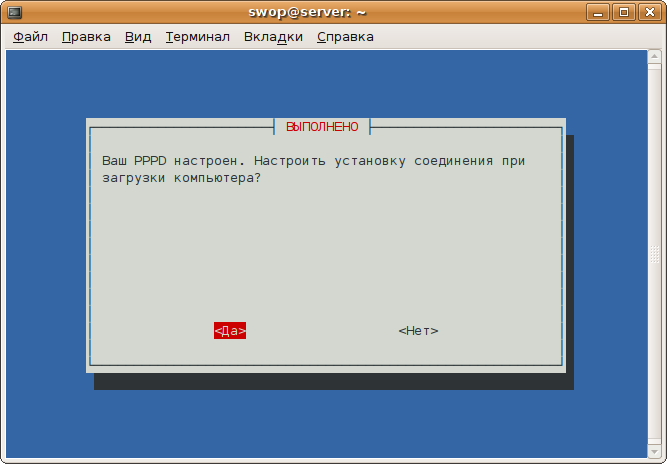Open the Вкладки menu

273,37
